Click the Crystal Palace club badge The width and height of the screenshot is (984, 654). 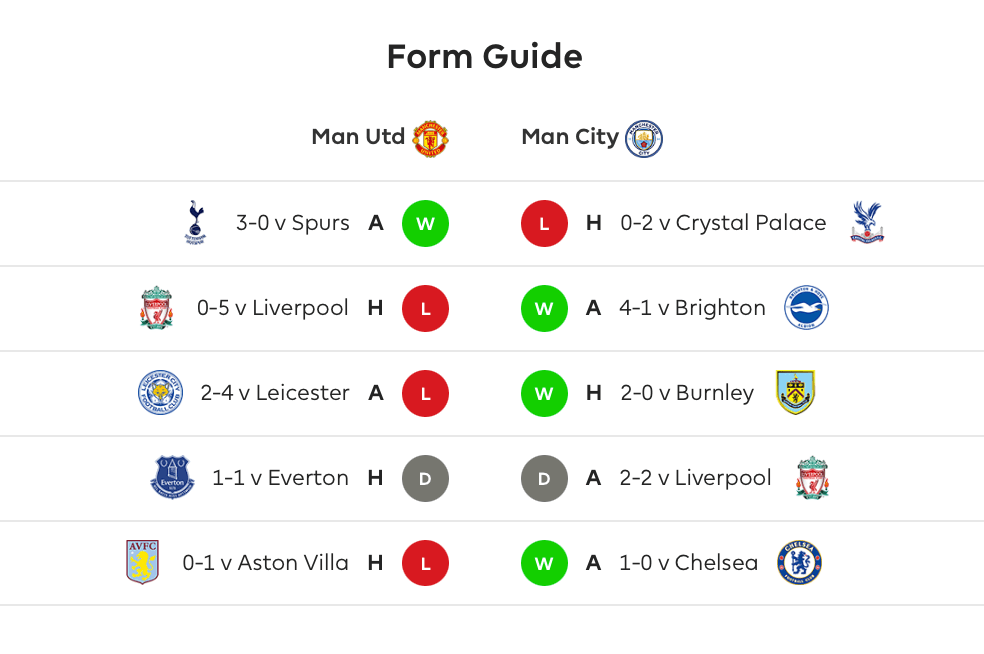pyautogui.click(x=866, y=222)
